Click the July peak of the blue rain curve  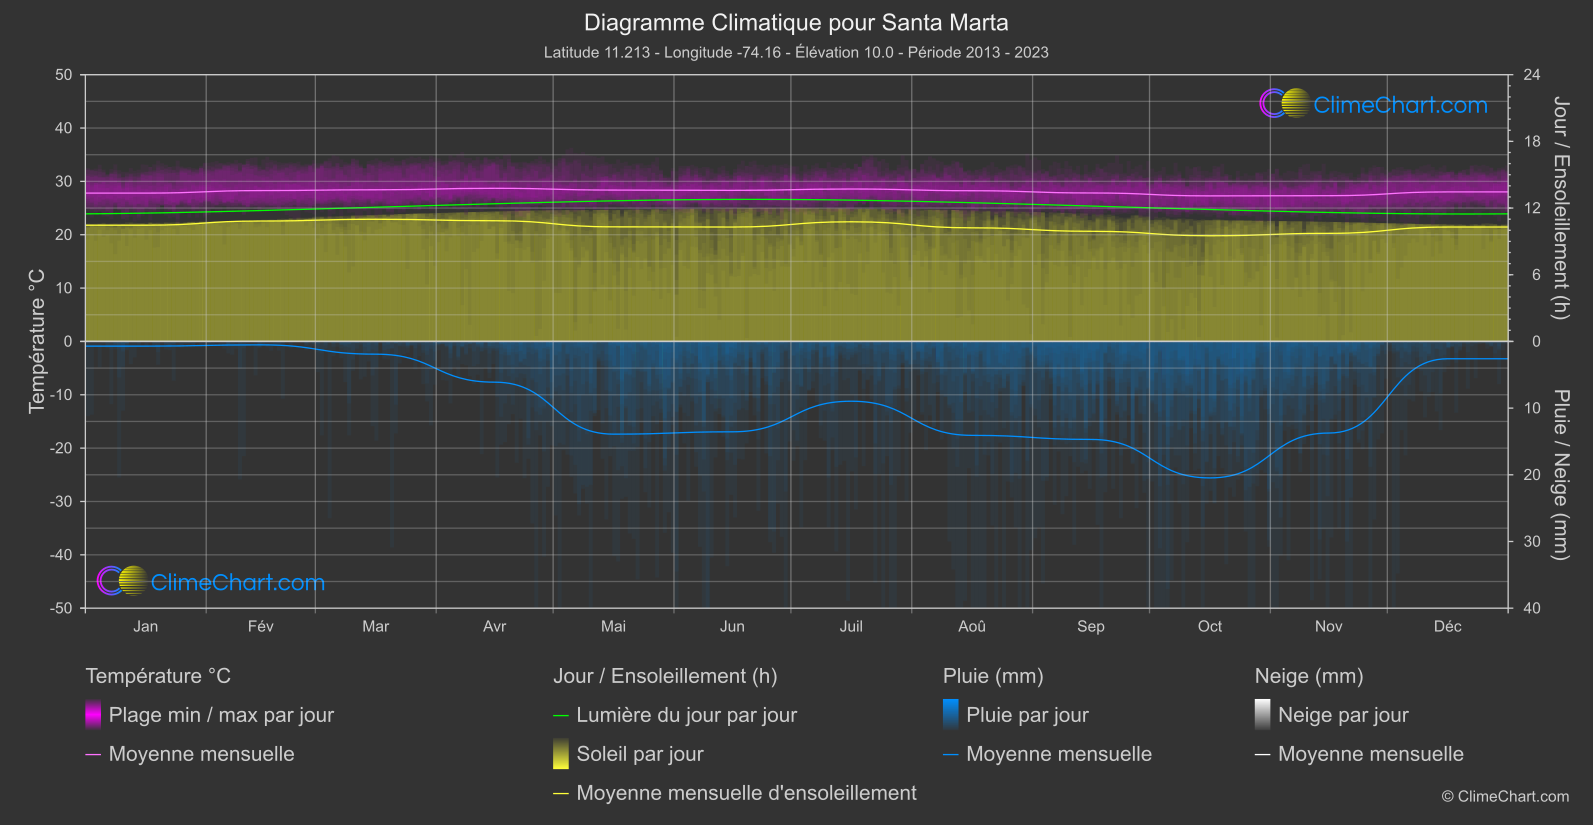(x=850, y=401)
